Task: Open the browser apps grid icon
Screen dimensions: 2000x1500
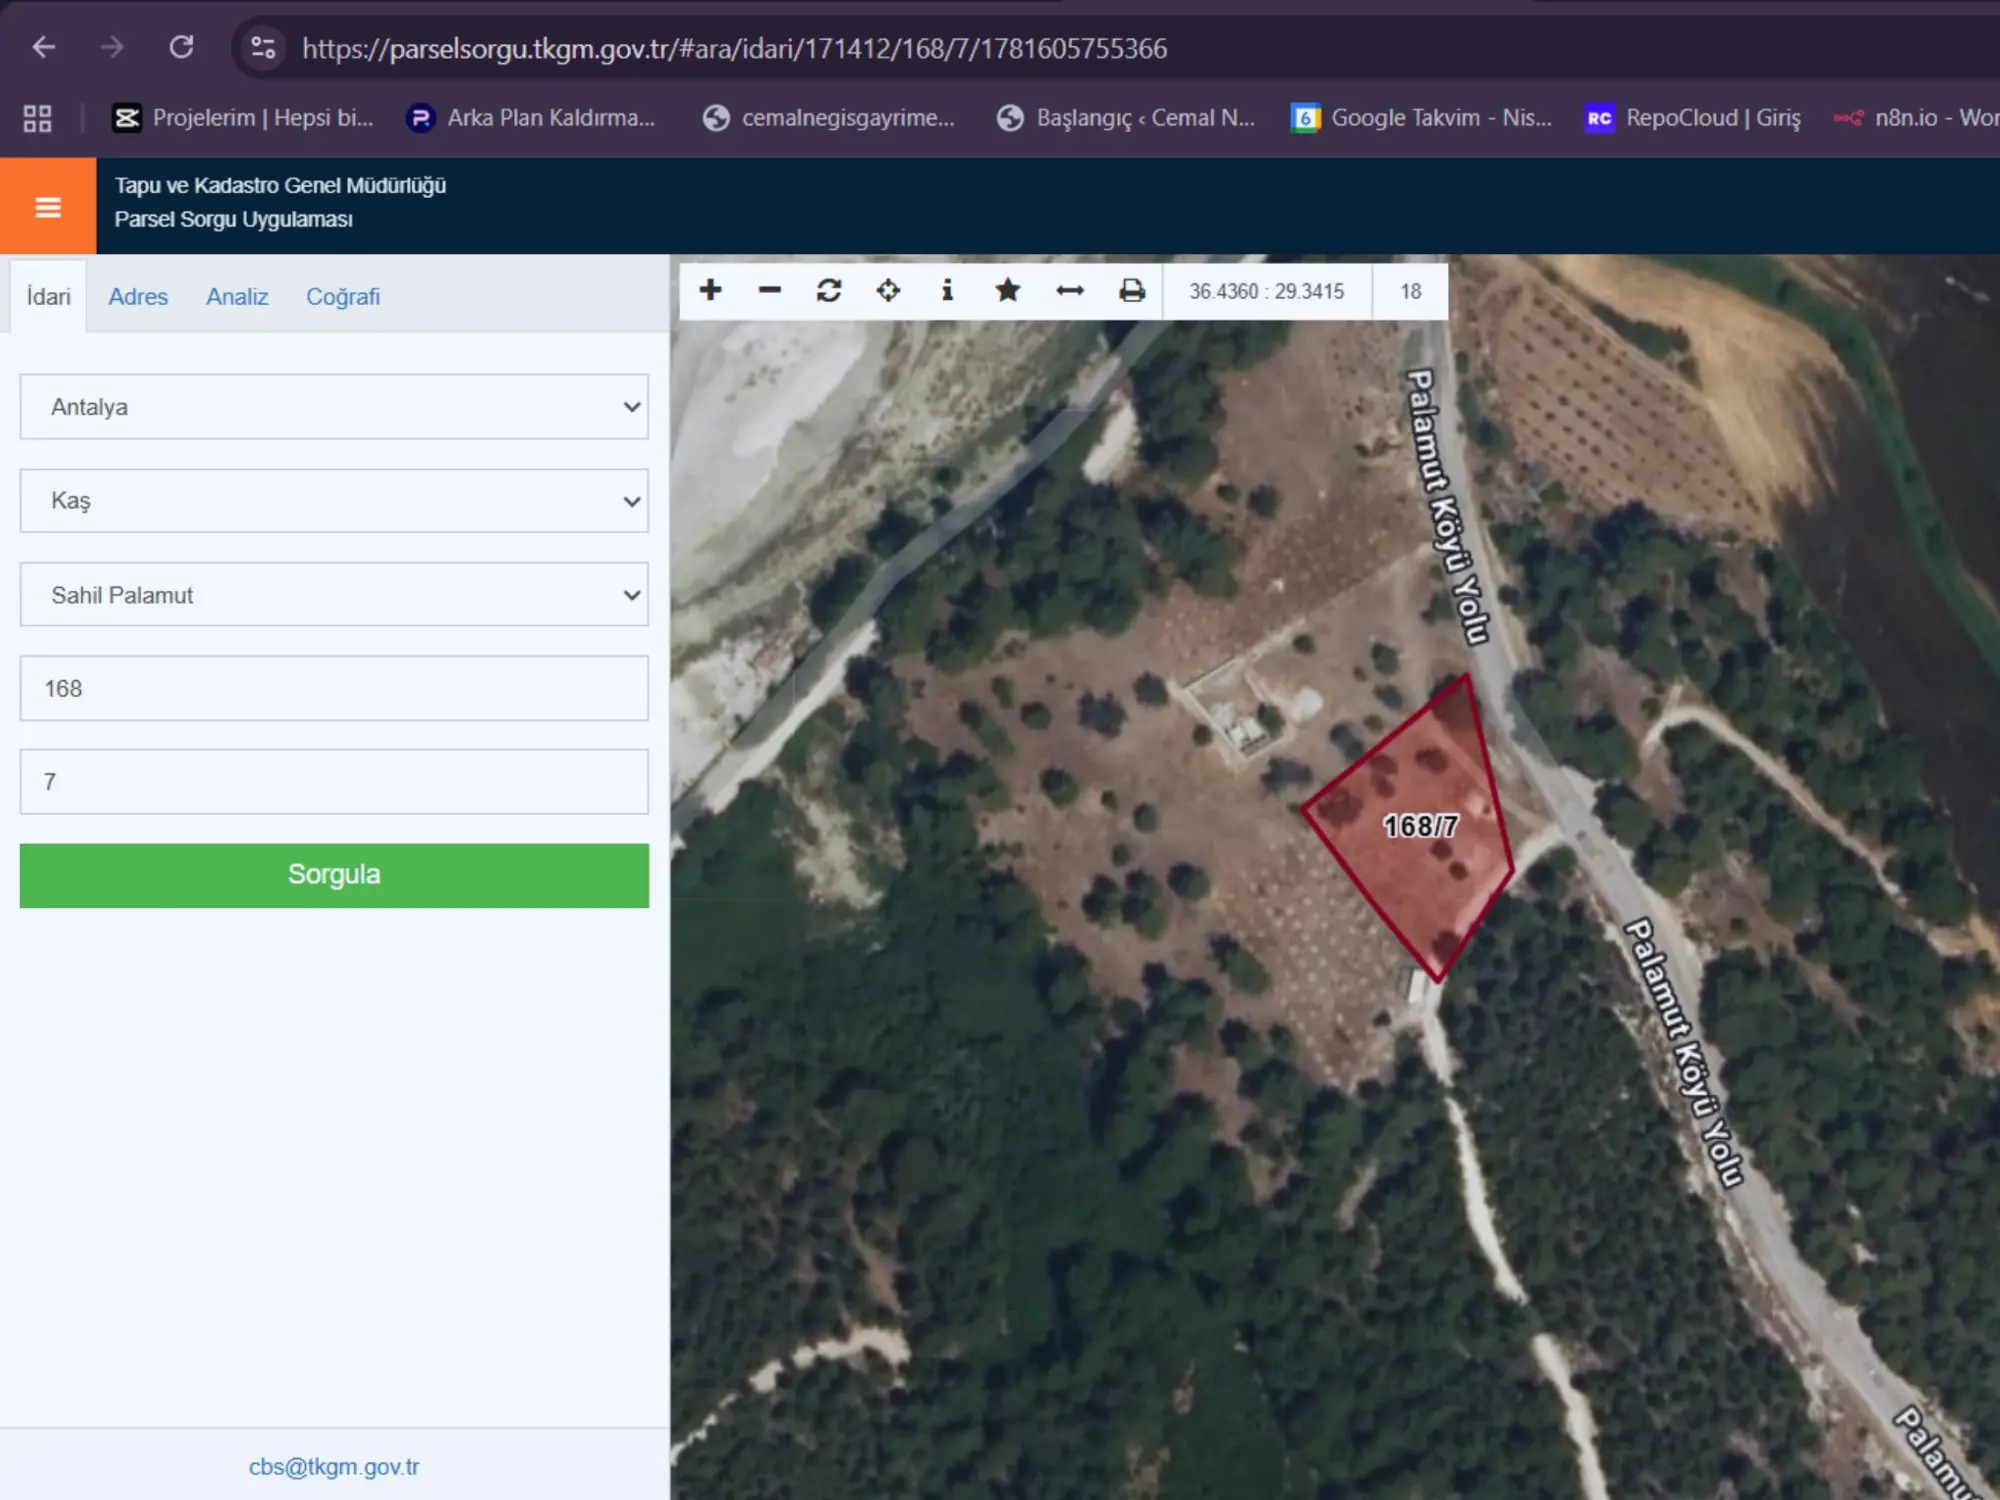Action: tap(38, 118)
